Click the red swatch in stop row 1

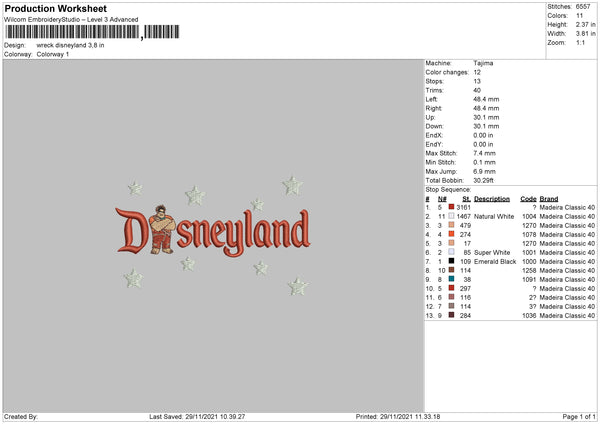452,207
